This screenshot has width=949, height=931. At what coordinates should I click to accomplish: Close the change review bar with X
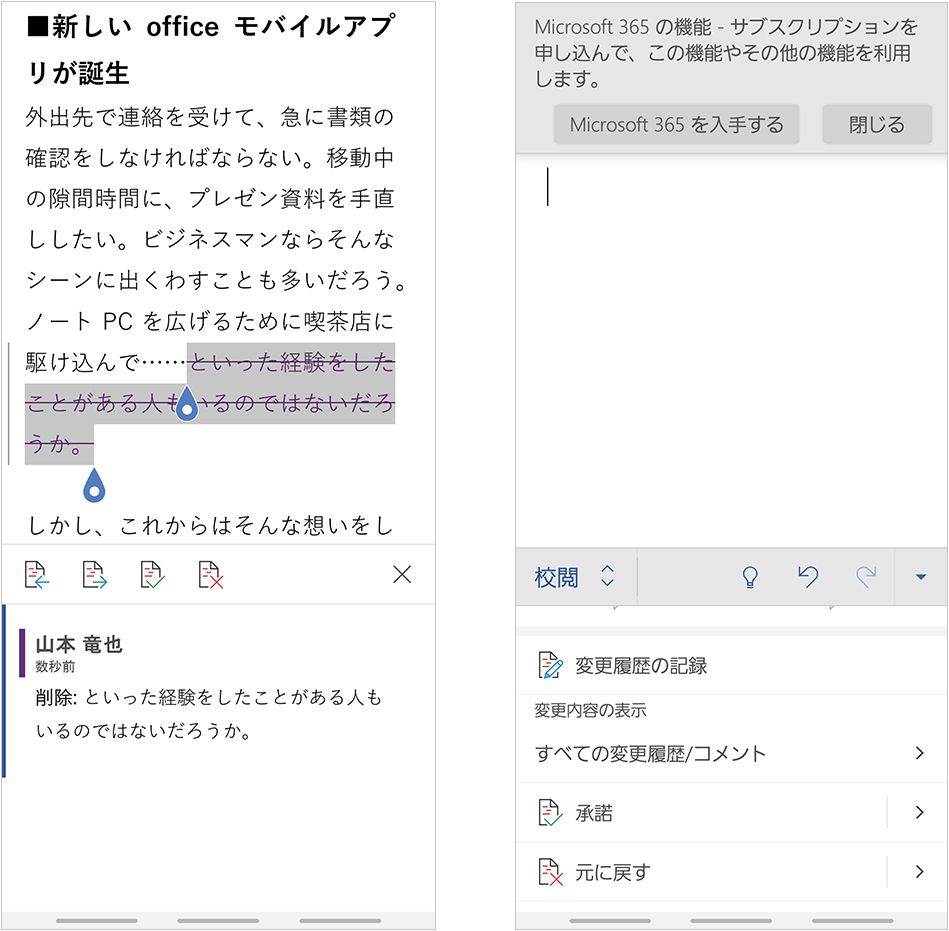(x=402, y=574)
